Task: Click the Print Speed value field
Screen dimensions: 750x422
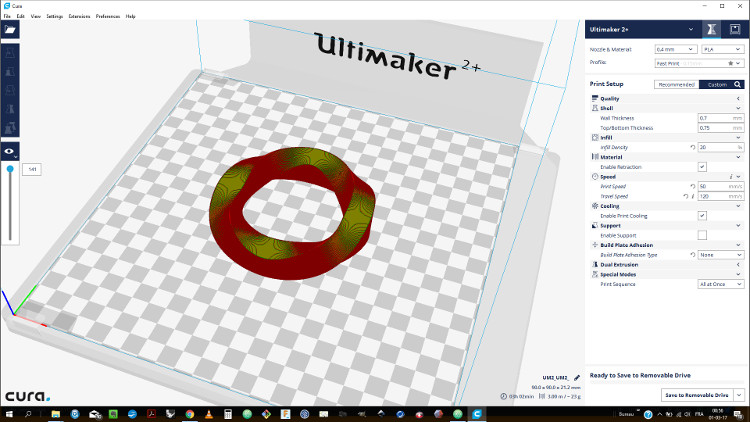Action: (721, 186)
